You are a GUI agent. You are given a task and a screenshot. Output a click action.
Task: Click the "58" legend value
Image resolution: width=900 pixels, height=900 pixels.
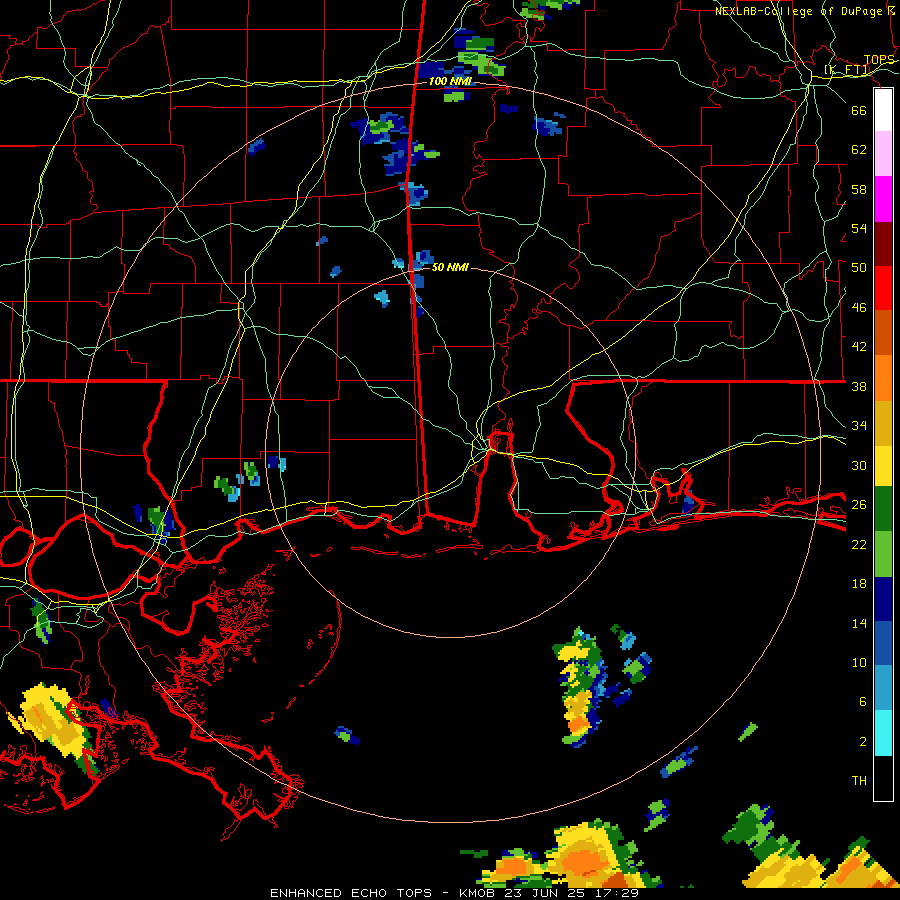[x=859, y=189]
